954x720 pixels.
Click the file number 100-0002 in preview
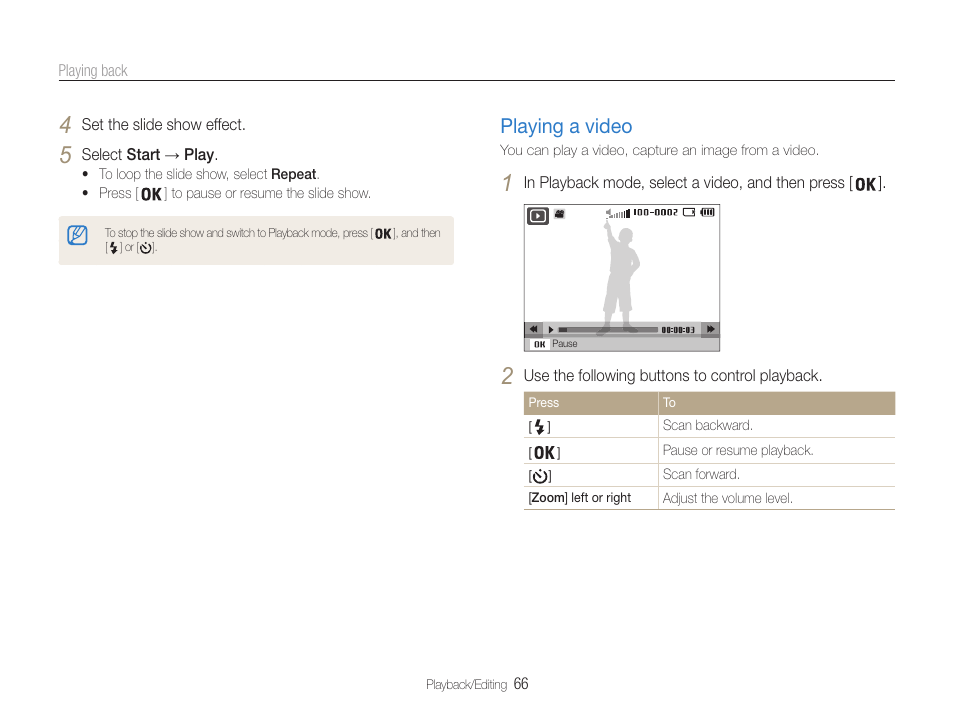[655, 212]
